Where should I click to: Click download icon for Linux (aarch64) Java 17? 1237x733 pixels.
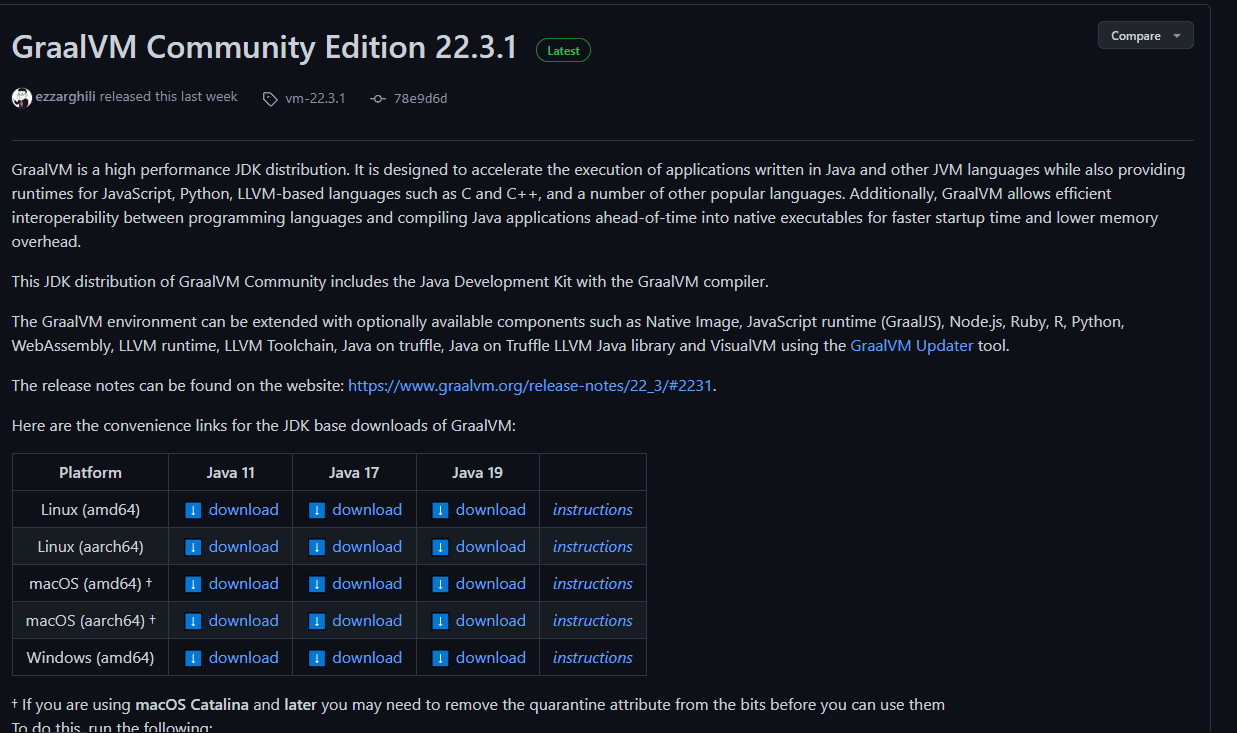click(x=317, y=547)
